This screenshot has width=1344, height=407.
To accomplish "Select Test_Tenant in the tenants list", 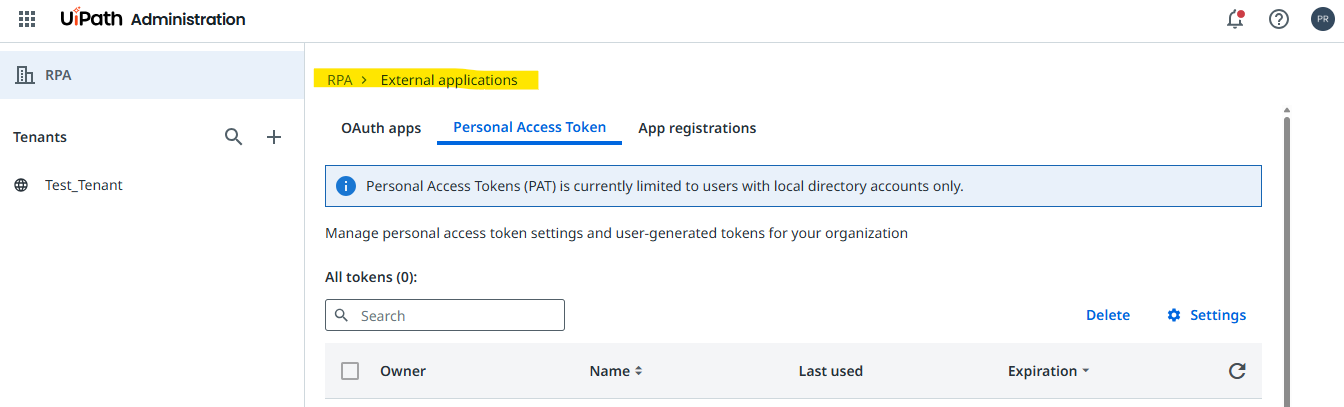I will click(84, 185).
